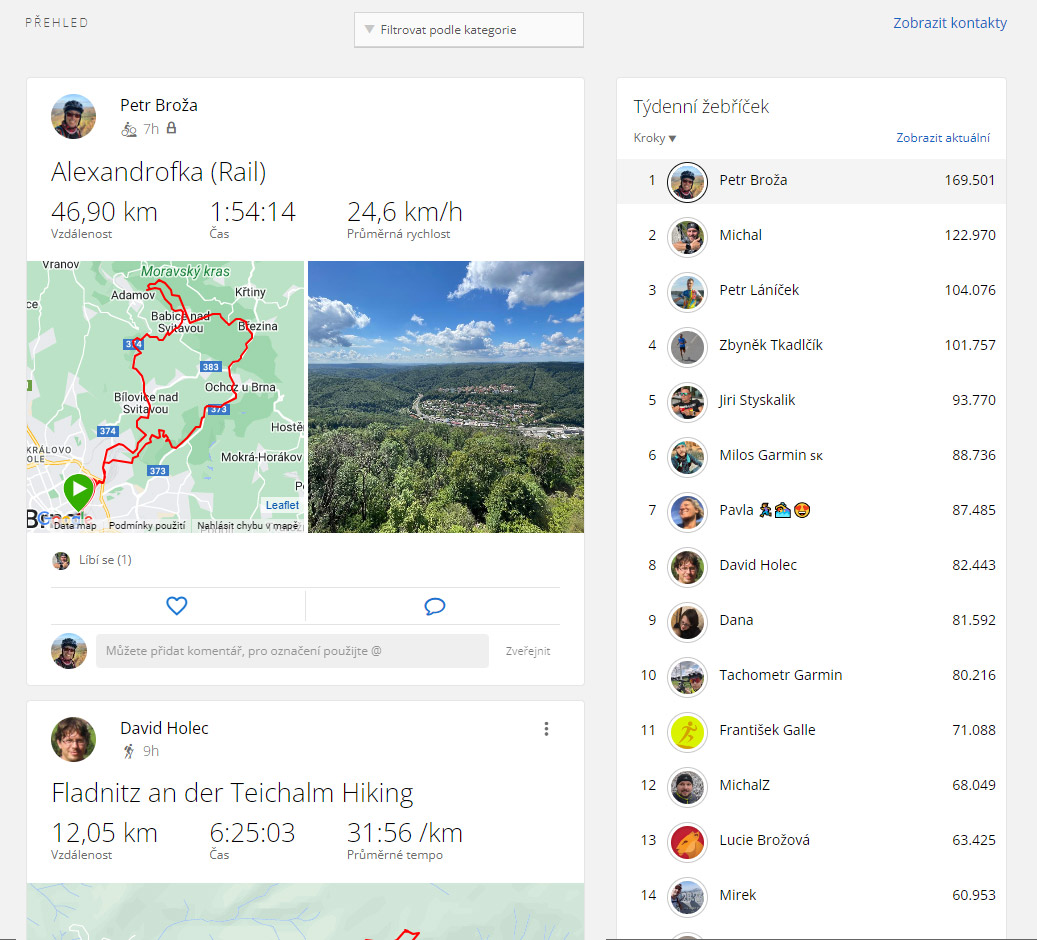Select Zbyněk Tkadlčík in the leaderboard

click(x=771, y=345)
